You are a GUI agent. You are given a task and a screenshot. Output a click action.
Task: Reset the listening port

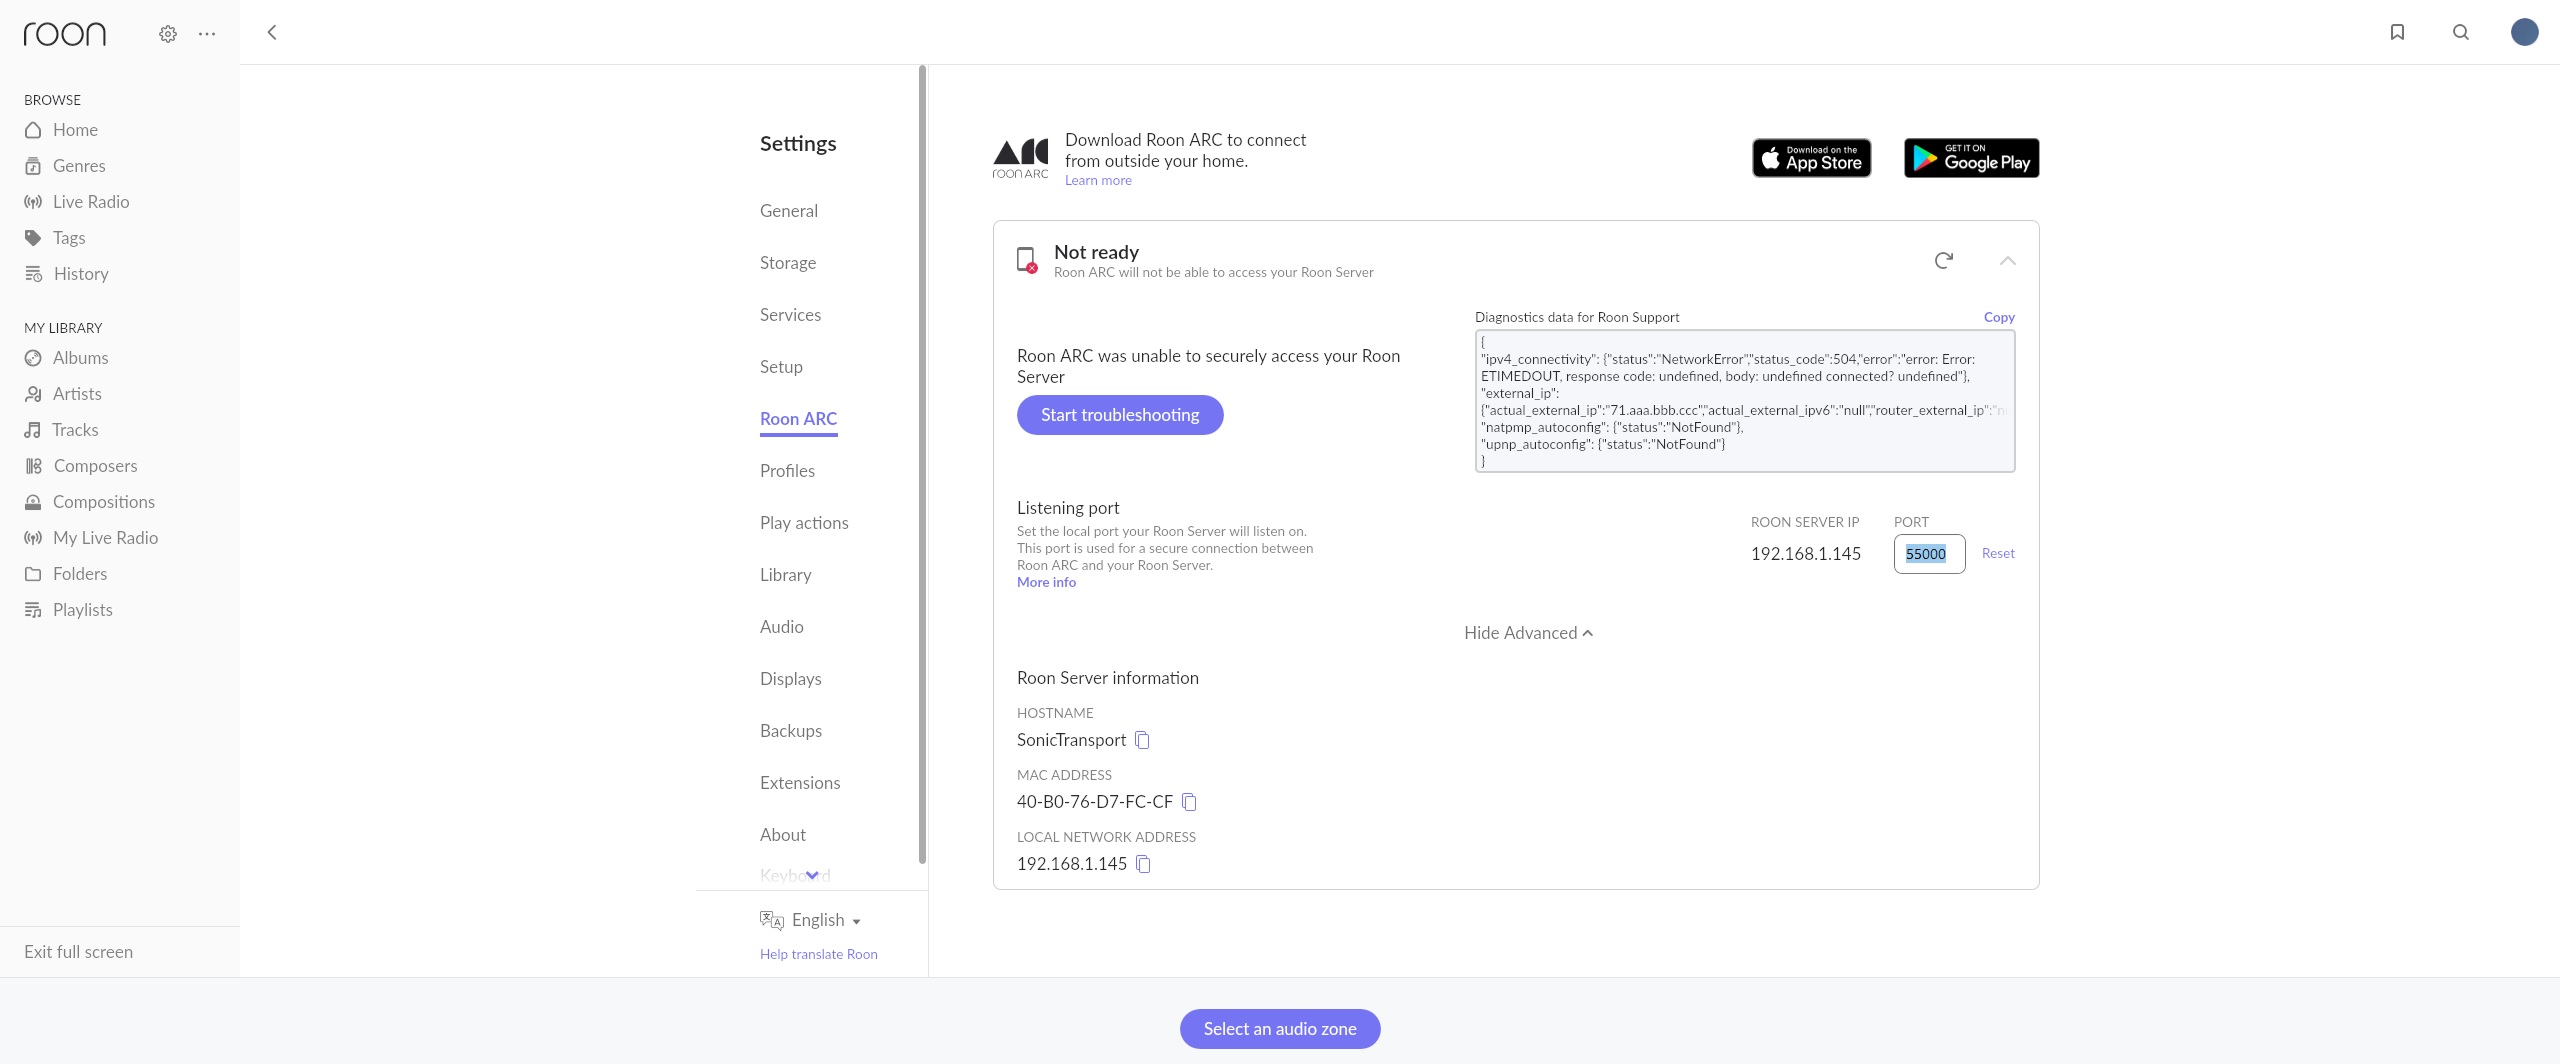[1998, 553]
